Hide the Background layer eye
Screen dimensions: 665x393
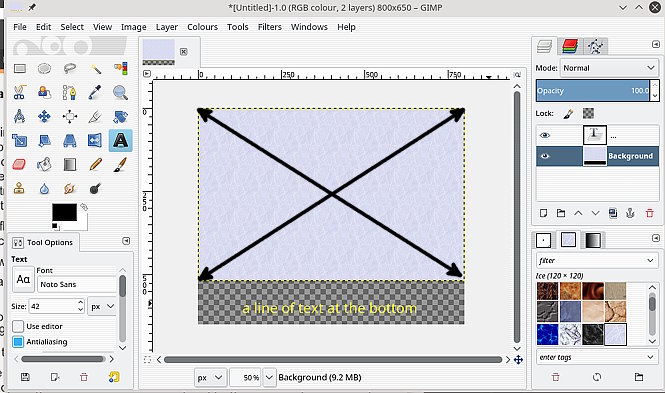pos(545,156)
